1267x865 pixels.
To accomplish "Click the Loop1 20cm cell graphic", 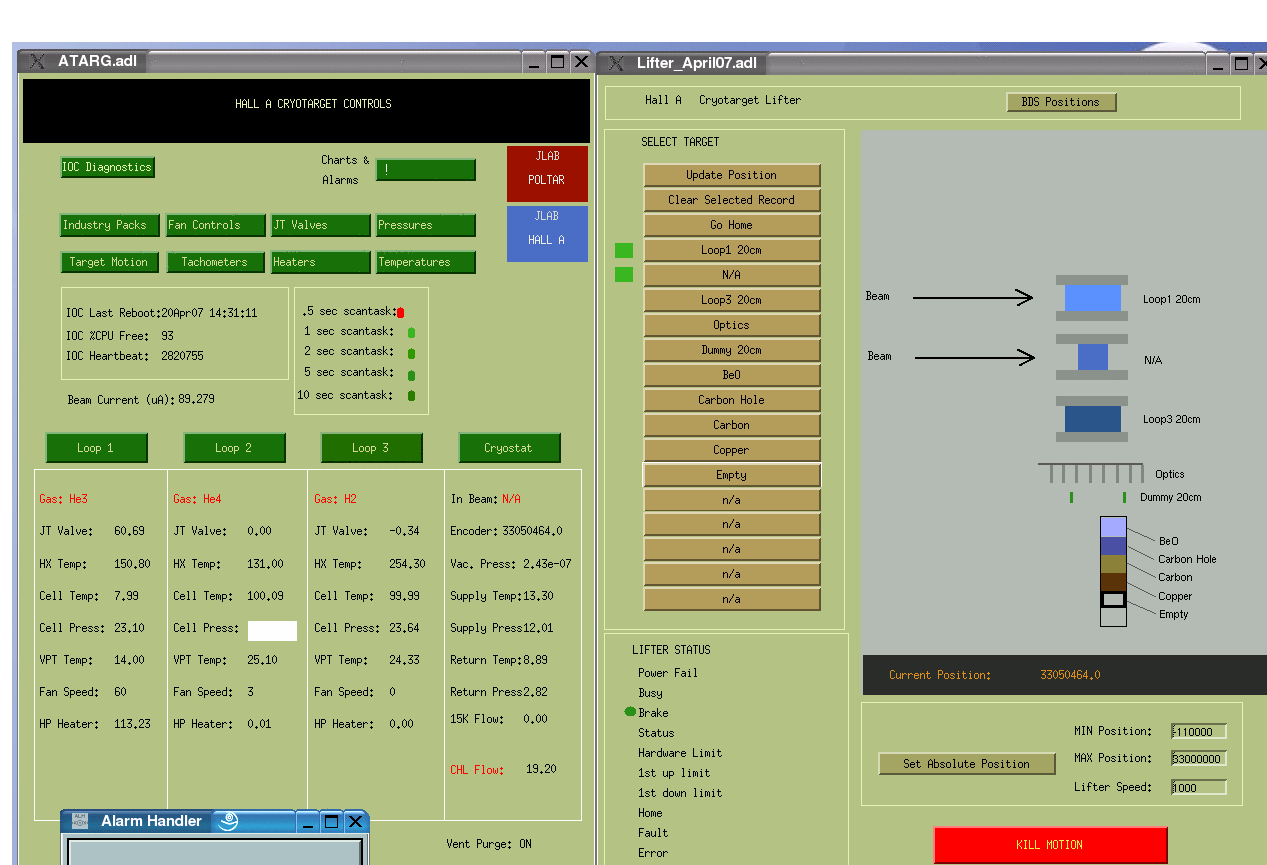I will pyautogui.click(x=1092, y=298).
